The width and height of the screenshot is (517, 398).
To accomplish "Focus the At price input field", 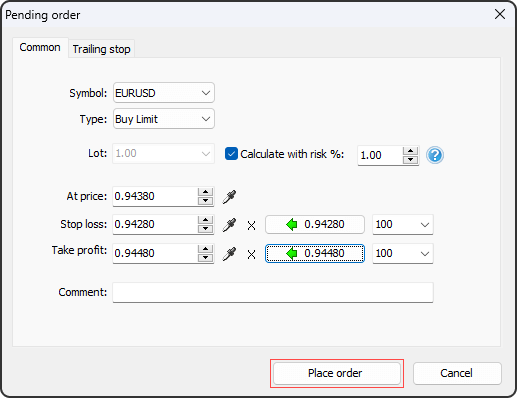I will (155, 196).
